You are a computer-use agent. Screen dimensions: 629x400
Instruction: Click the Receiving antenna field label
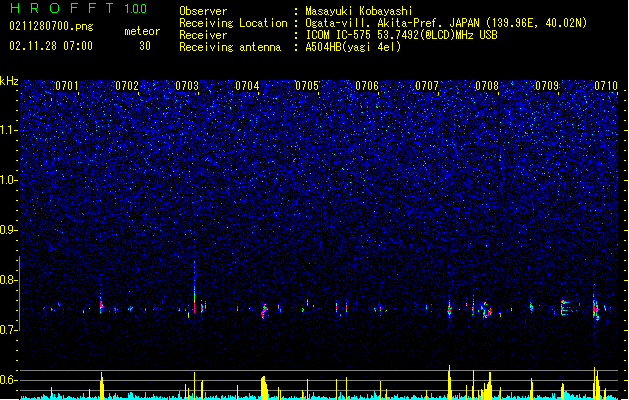coord(230,47)
